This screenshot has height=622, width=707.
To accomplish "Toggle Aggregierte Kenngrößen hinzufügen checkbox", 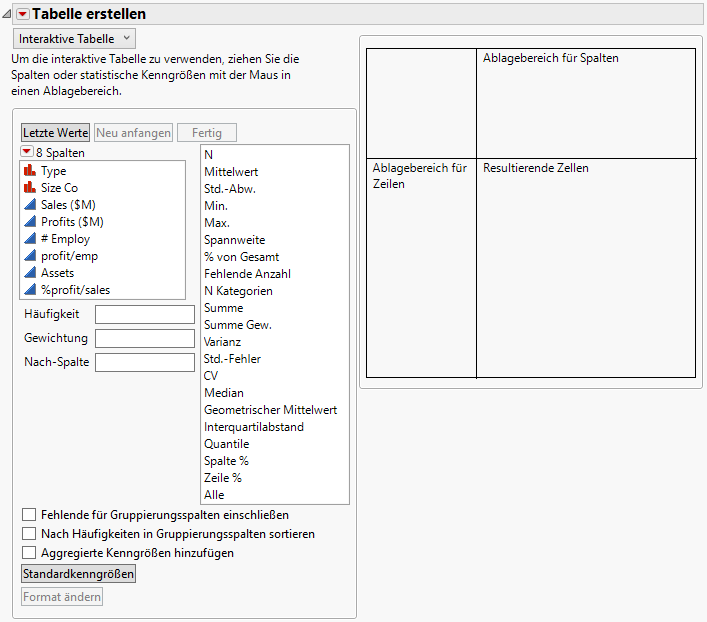I will (x=29, y=552).
